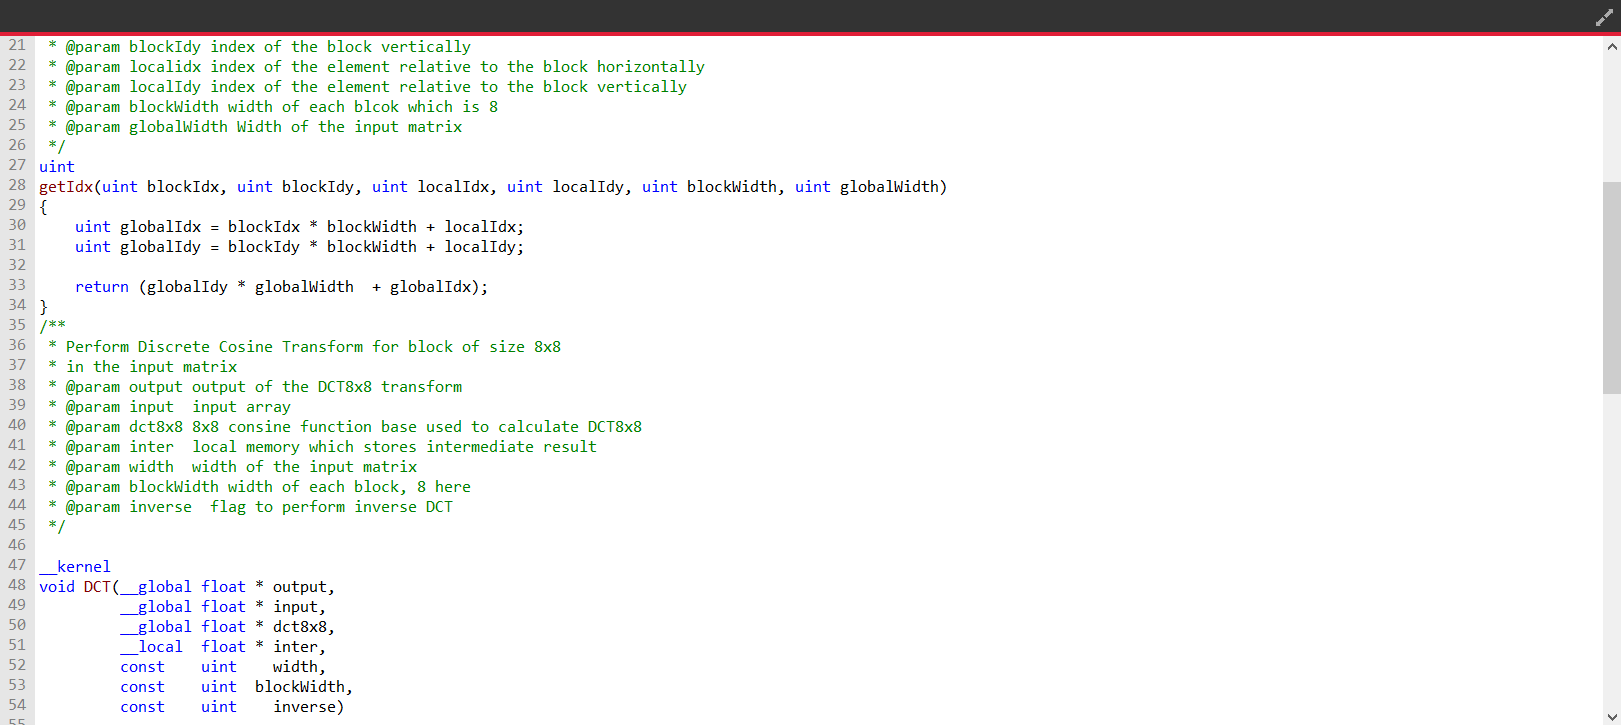The image size is (1621, 725).
Task: Place cursor on the getIdx function name
Action: pos(66,187)
